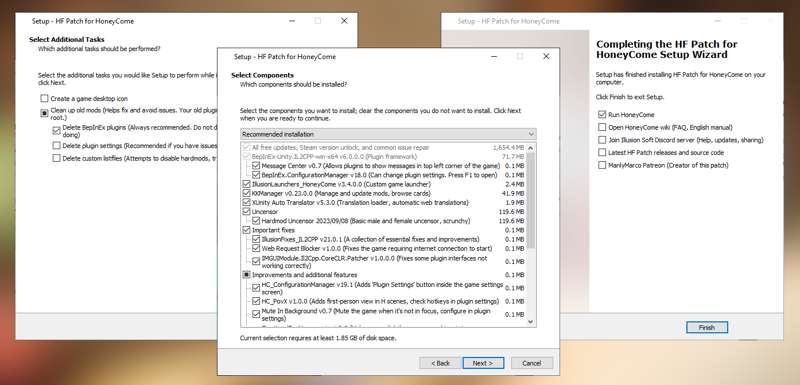Minimize the Select Components setup window
This screenshot has height=385, width=800.
click(494, 57)
